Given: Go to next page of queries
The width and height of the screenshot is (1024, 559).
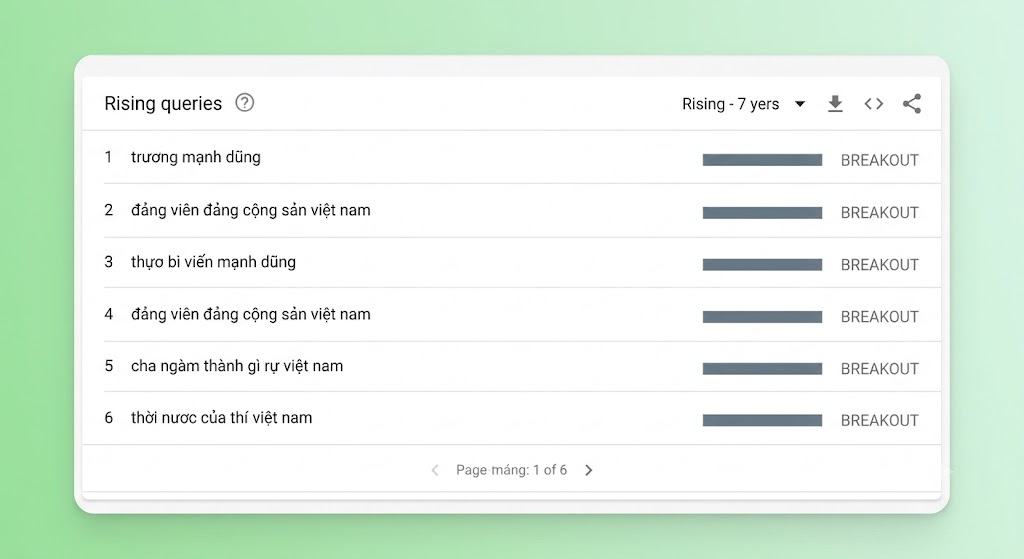Looking at the screenshot, I should click(588, 470).
